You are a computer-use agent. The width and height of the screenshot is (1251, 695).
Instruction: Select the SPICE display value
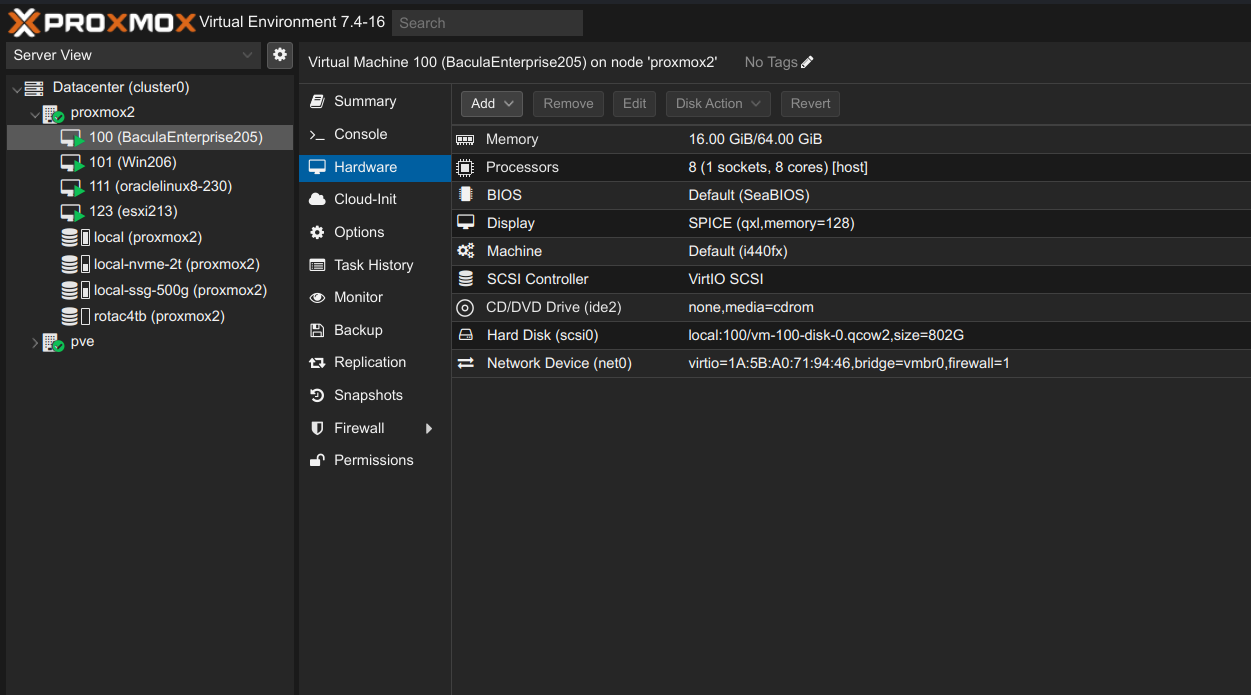[x=771, y=223]
